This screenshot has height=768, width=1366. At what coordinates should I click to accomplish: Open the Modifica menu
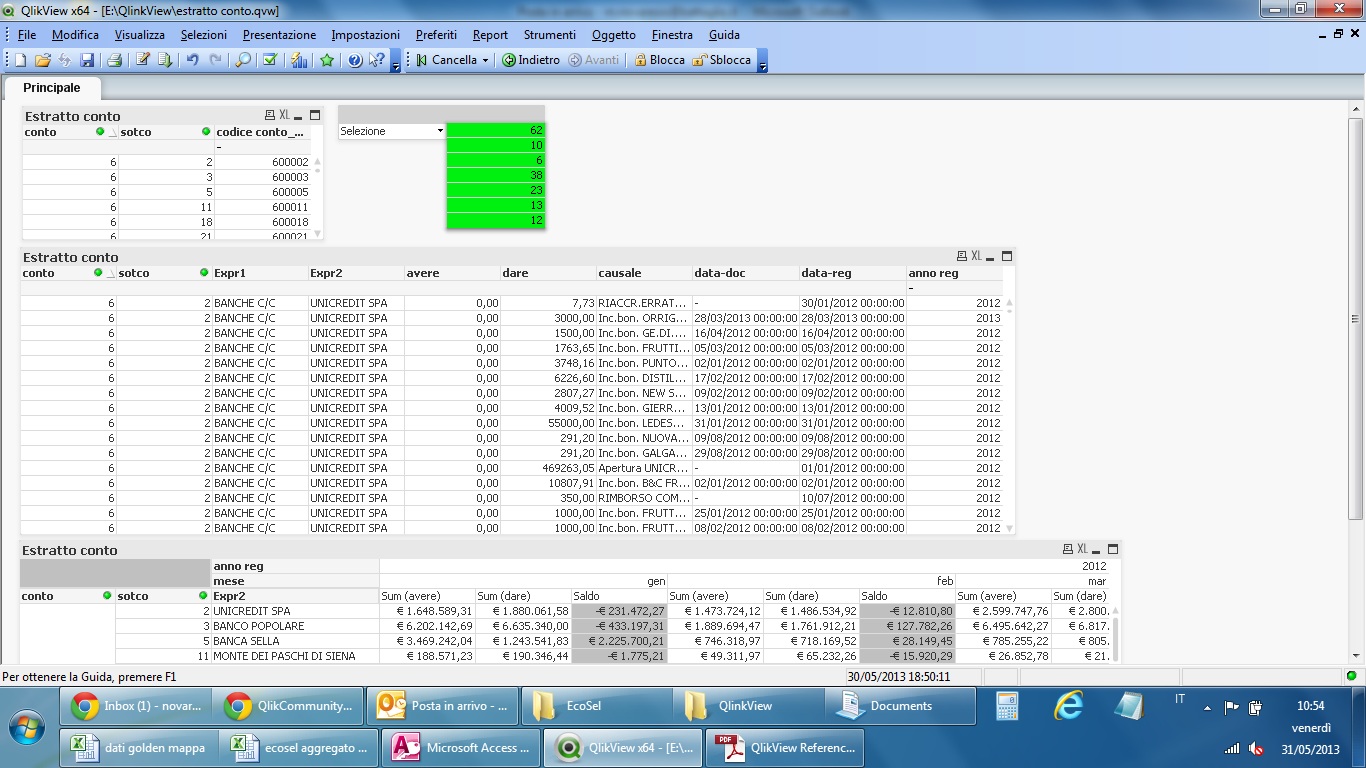click(75, 34)
